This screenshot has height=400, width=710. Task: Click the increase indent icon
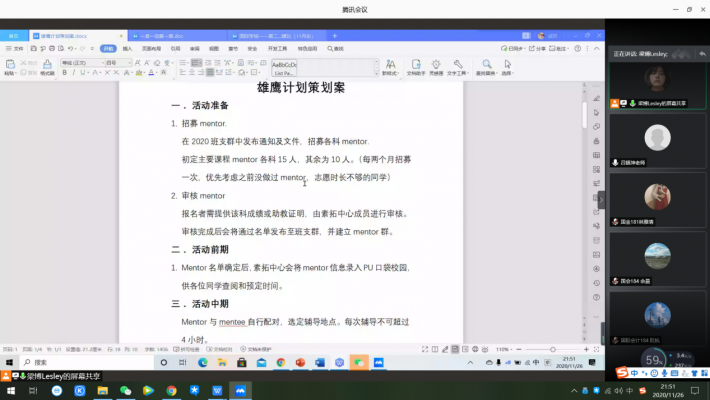(x=217, y=63)
